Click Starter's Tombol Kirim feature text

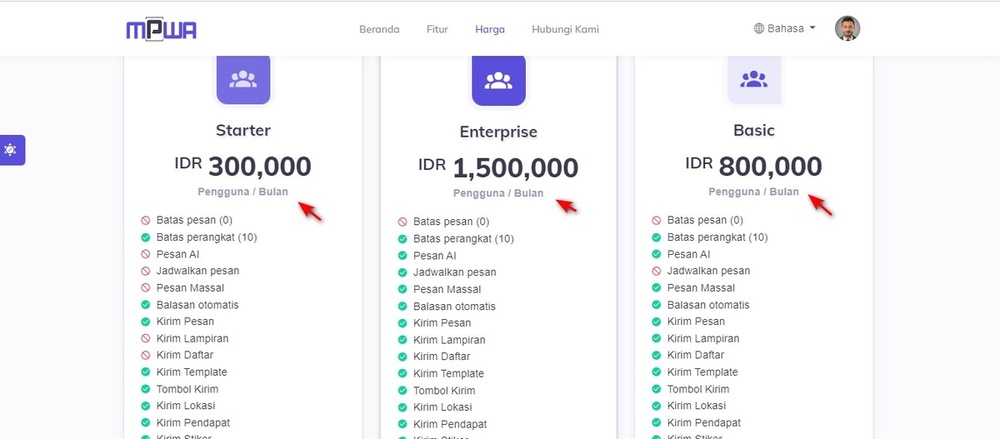click(188, 389)
